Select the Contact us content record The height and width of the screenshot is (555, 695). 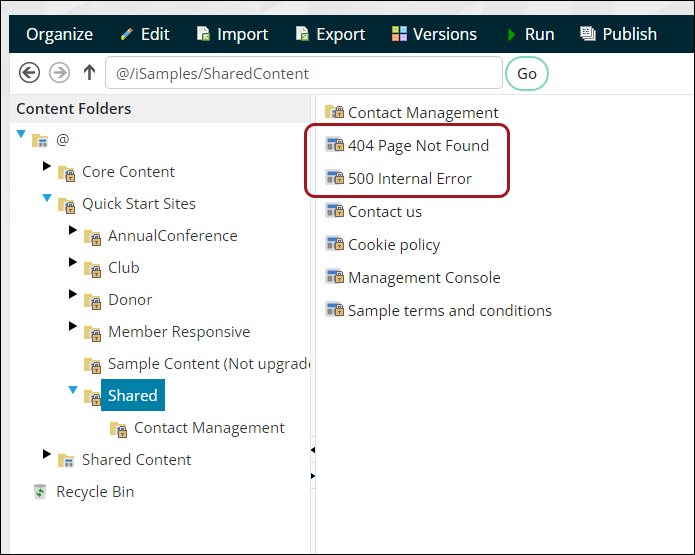[x=385, y=211]
